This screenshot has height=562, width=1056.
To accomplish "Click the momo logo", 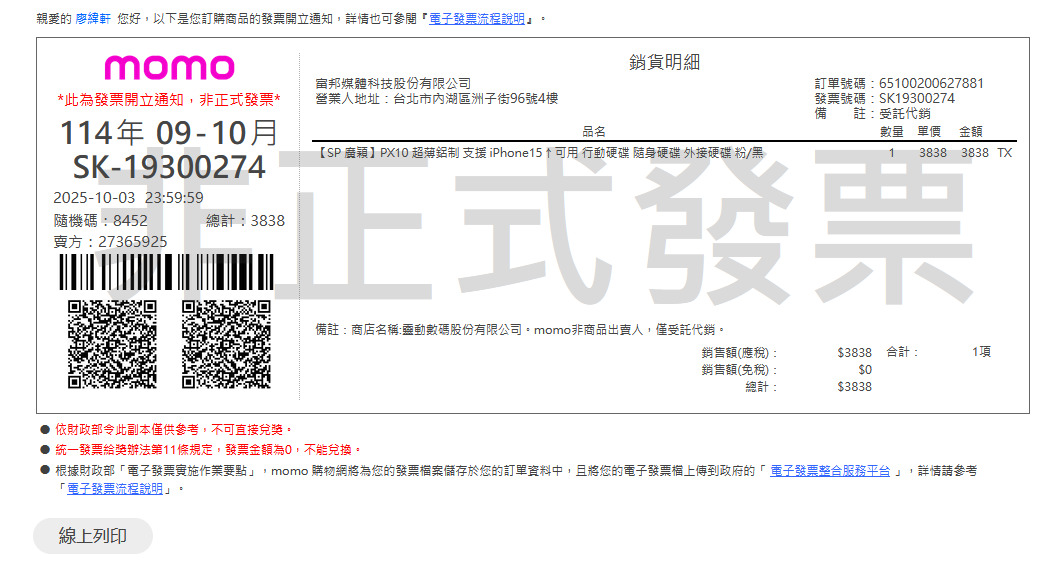I will (169, 68).
